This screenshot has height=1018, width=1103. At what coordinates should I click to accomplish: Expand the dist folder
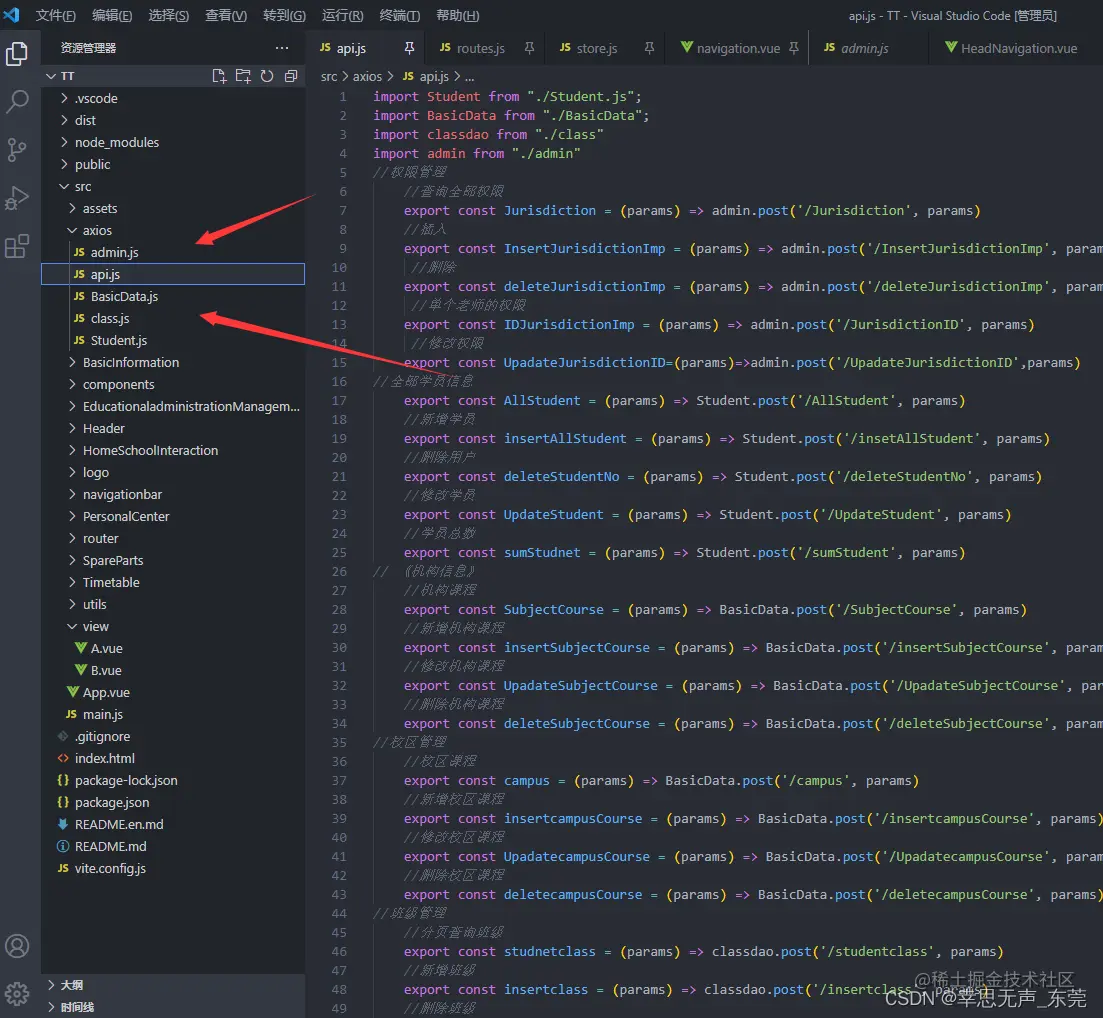(173, 120)
